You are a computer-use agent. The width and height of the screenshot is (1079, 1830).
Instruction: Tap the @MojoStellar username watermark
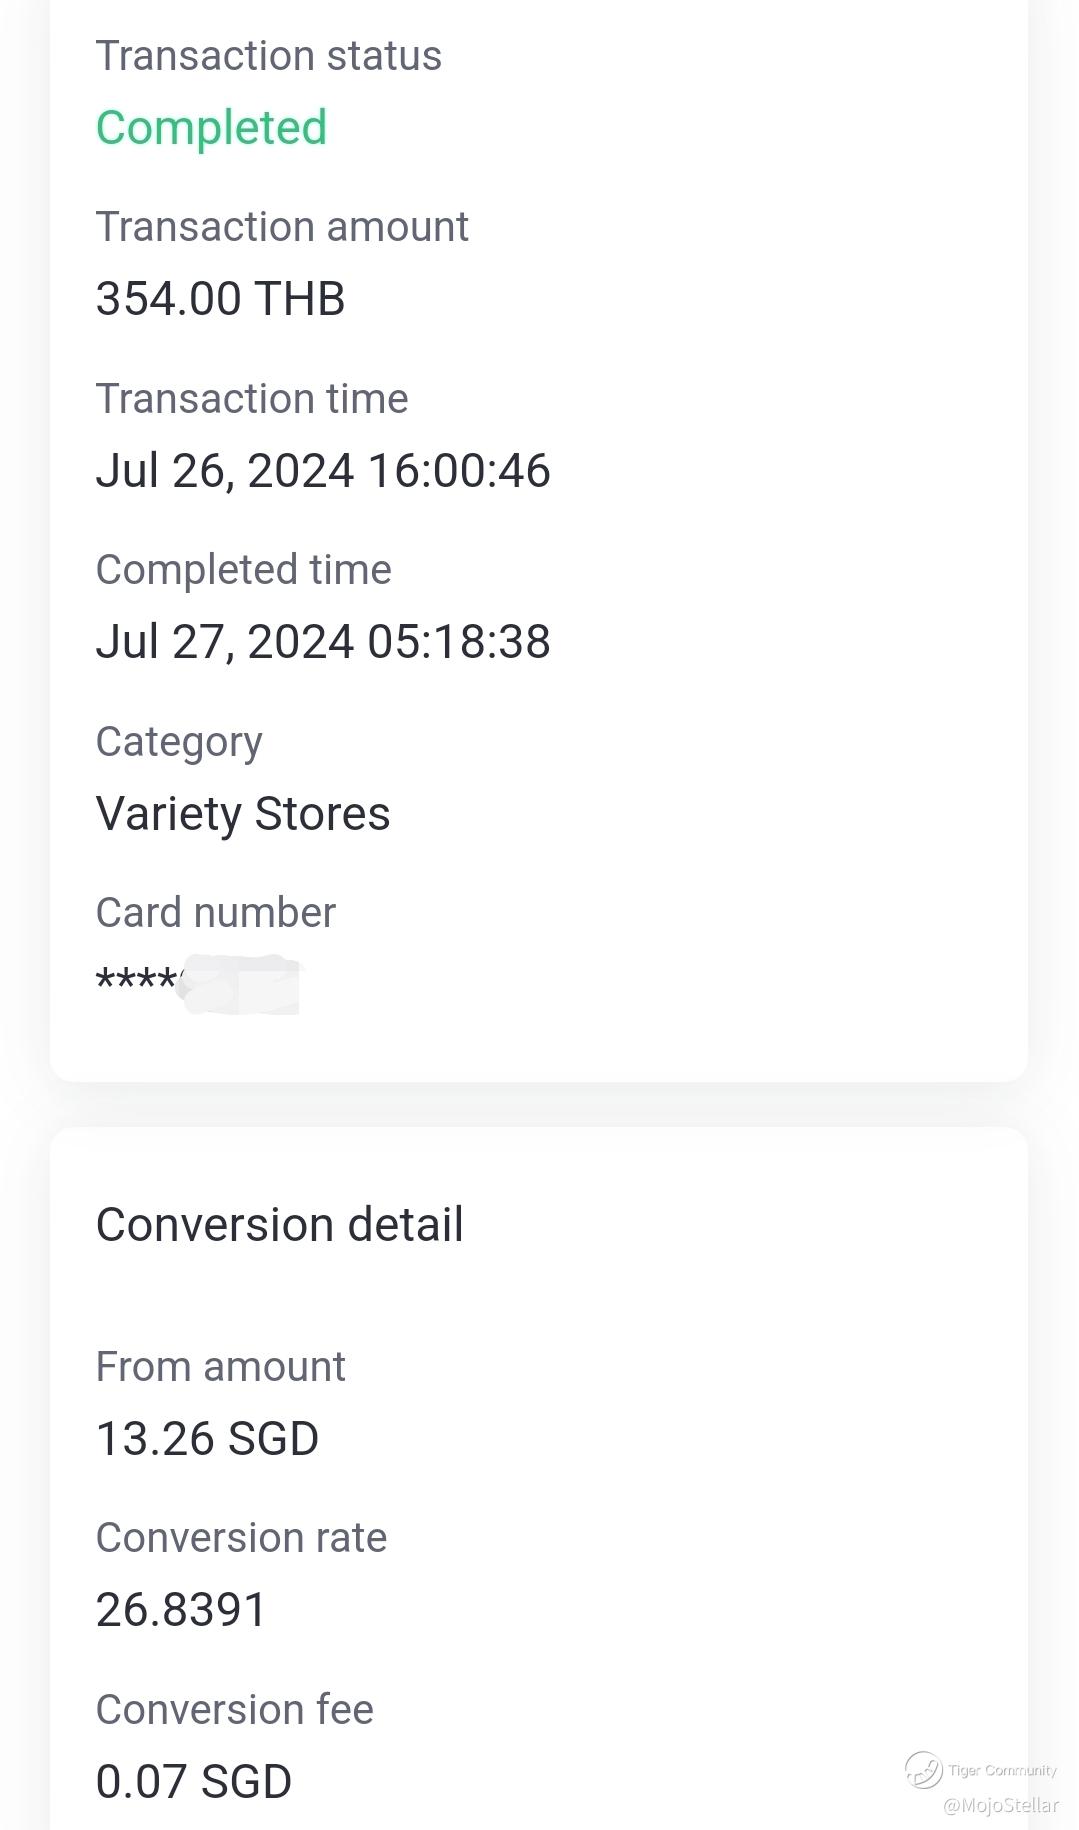click(1000, 1805)
